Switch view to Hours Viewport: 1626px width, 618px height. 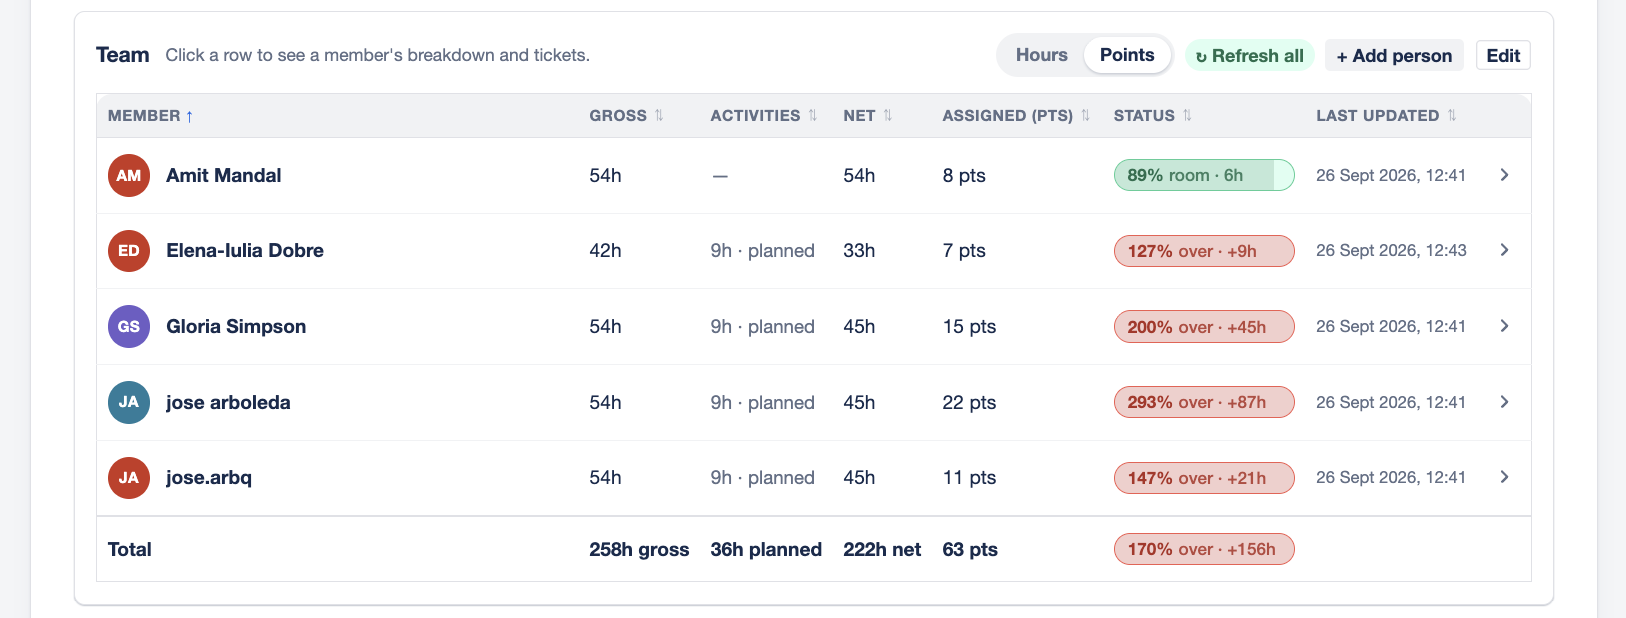1042,55
